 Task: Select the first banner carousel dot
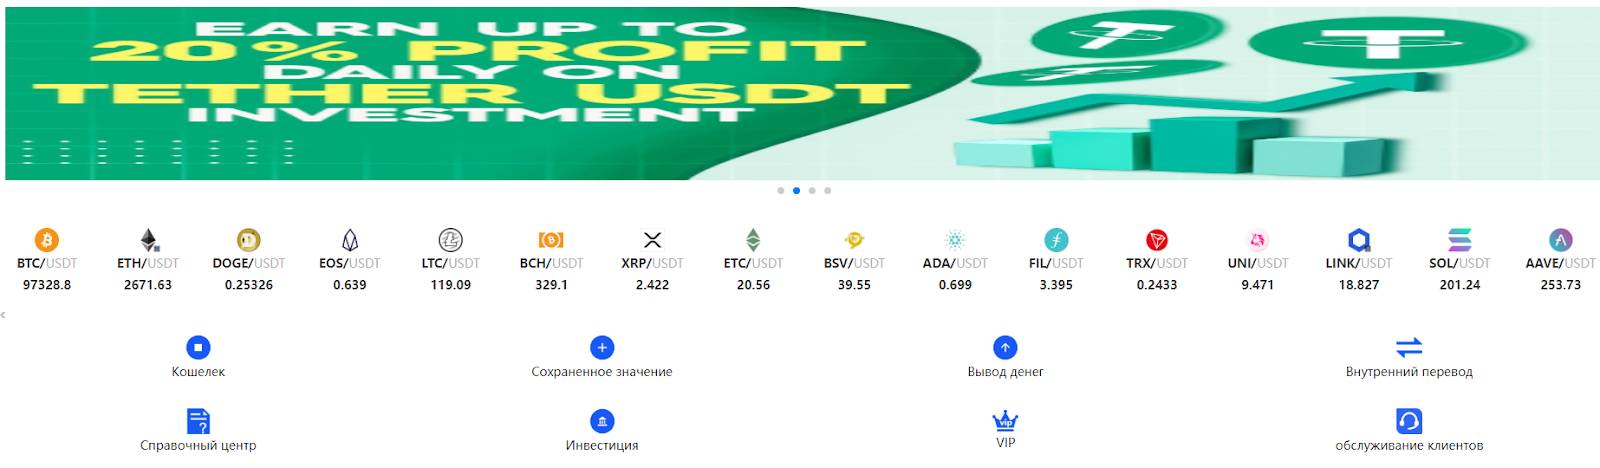[781, 190]
